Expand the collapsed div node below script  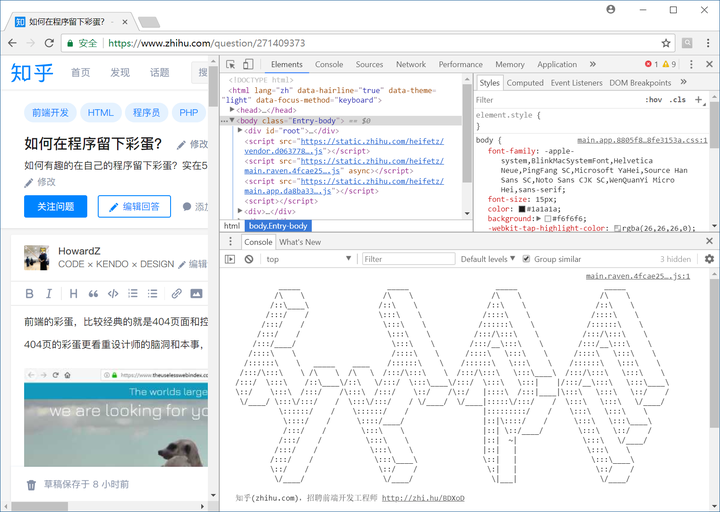pyautogui.click(x=240, y=211)
